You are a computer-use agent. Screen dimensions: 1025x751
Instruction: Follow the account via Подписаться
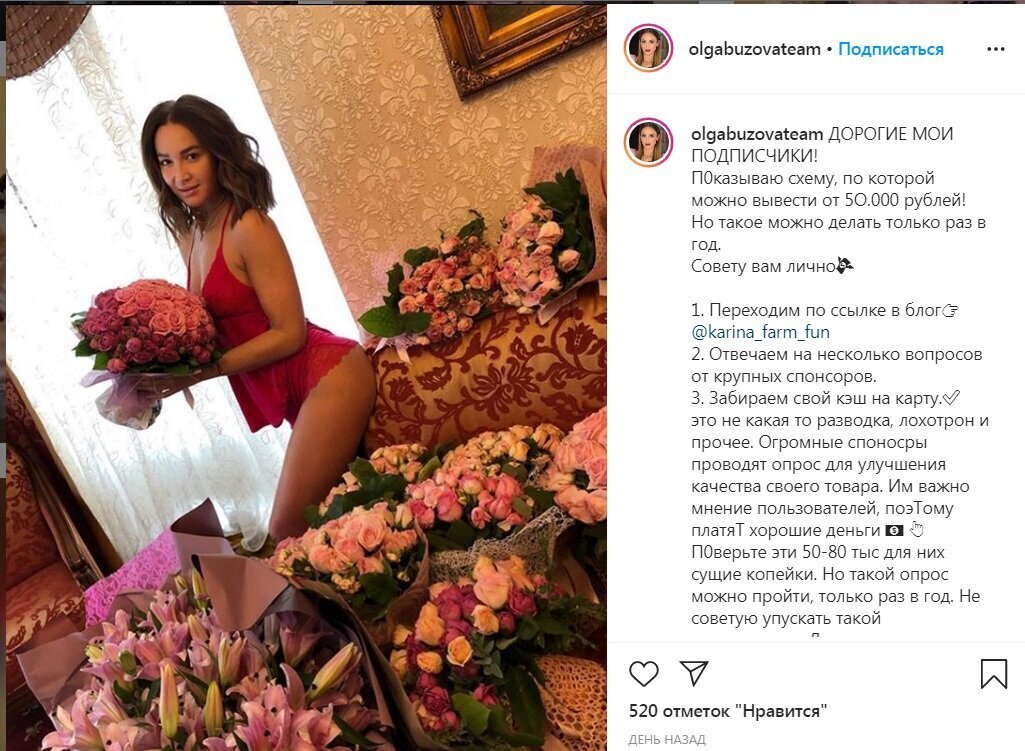click(891, 49)
